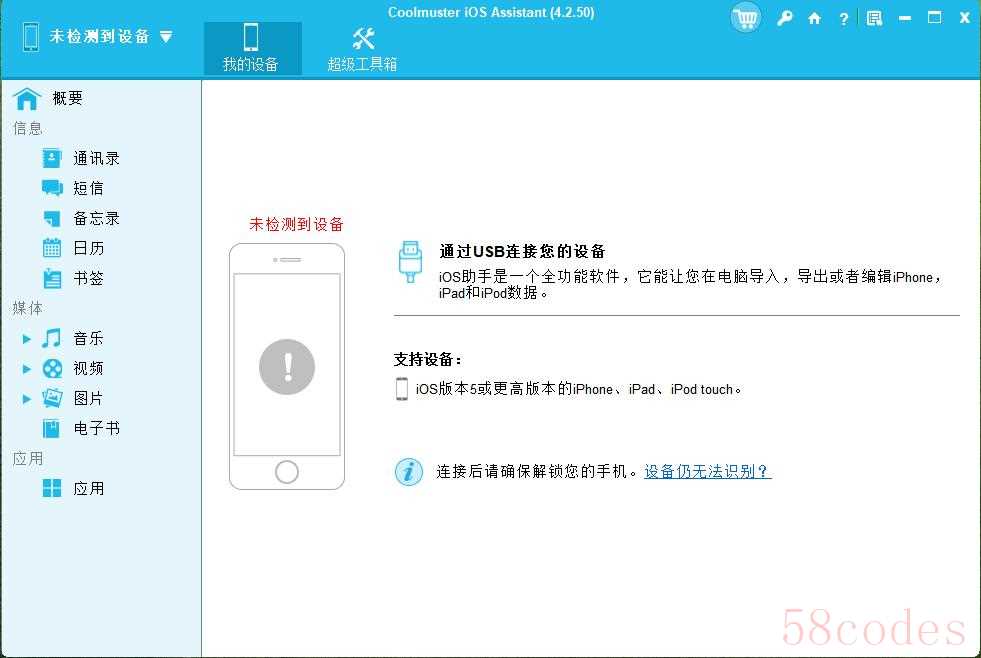Open 电子书 ebooks in sidebar

(x=96, y=428)
